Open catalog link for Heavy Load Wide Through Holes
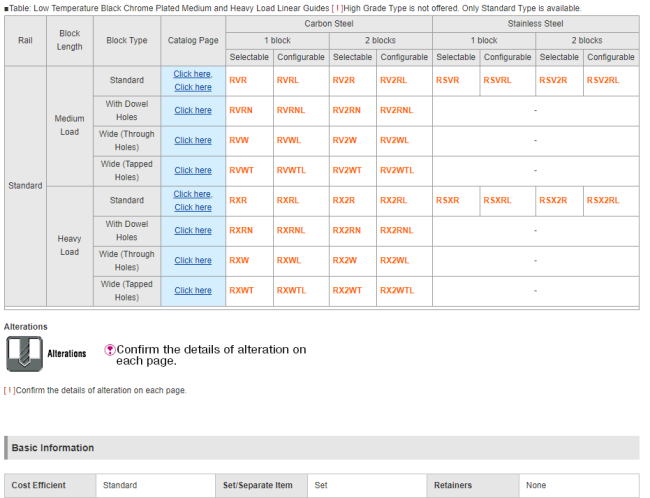Image resolution: width=650 pixels, height=498 pixels. tap(193, 260)
